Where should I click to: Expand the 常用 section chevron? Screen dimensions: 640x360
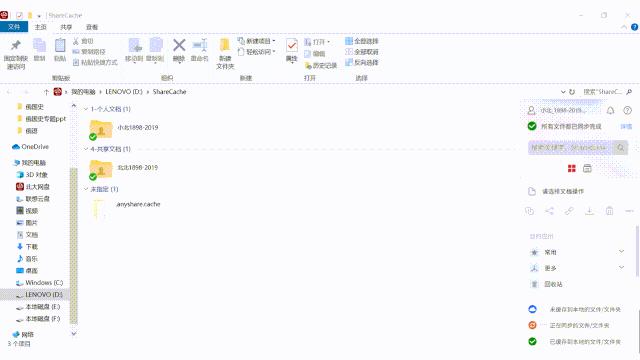click(621, 251)
